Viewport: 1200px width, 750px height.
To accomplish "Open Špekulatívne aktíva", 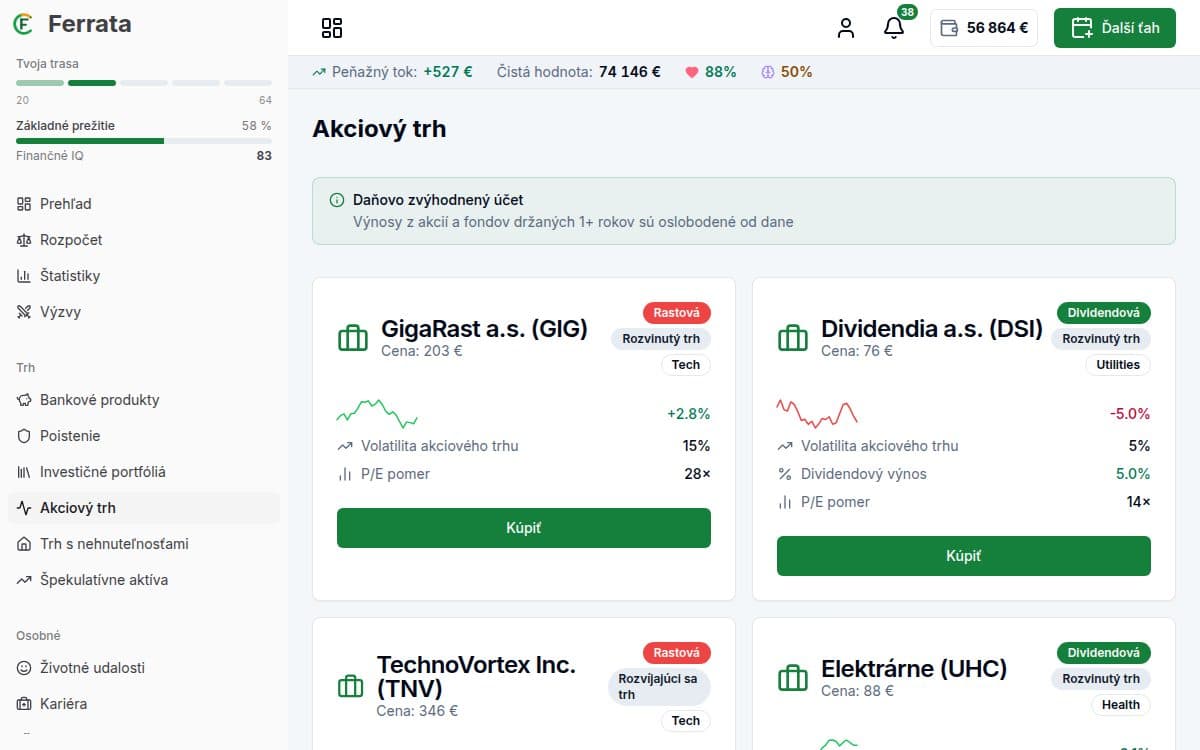I will (144, 580).
